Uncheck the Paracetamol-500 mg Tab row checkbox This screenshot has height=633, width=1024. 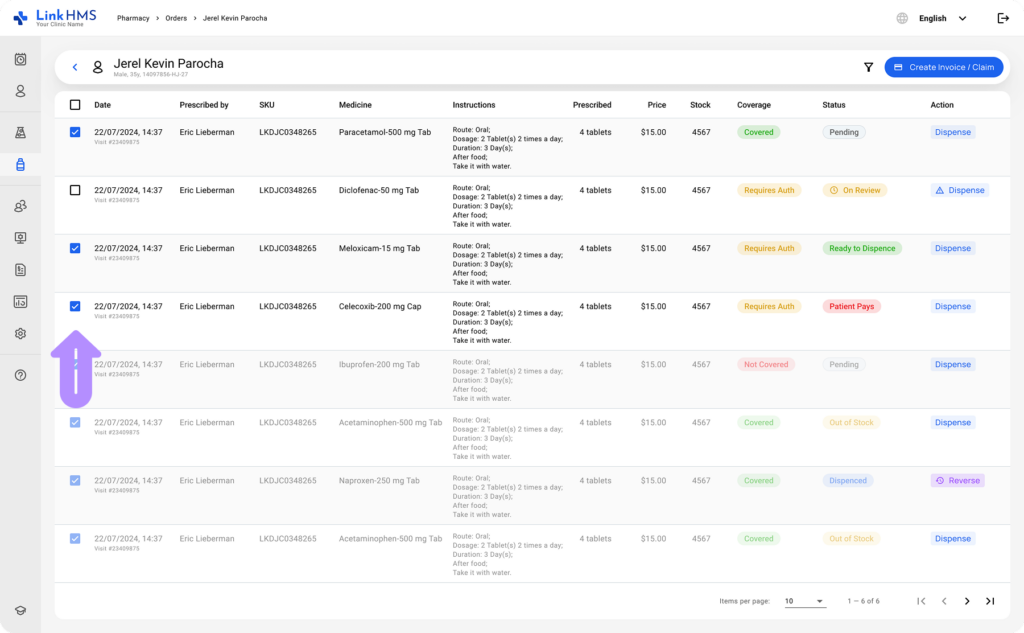click(x=75, y=132)
